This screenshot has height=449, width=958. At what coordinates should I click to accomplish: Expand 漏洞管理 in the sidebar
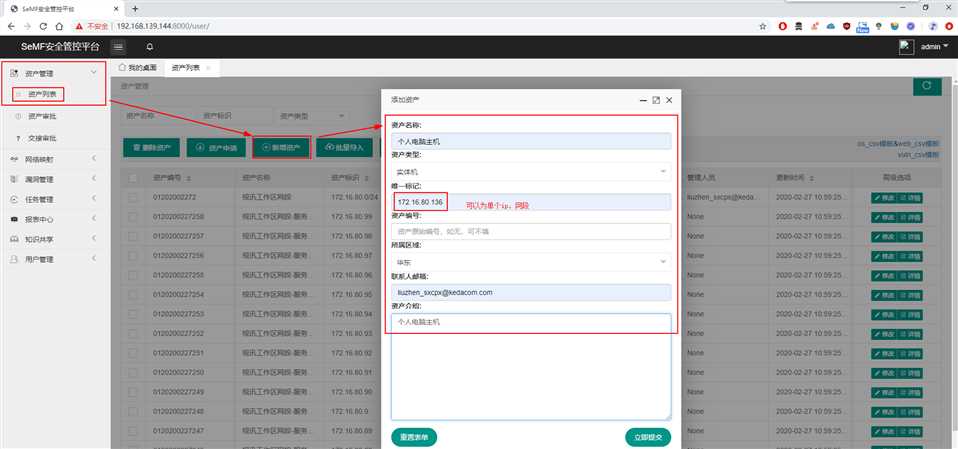pos(54,179)
